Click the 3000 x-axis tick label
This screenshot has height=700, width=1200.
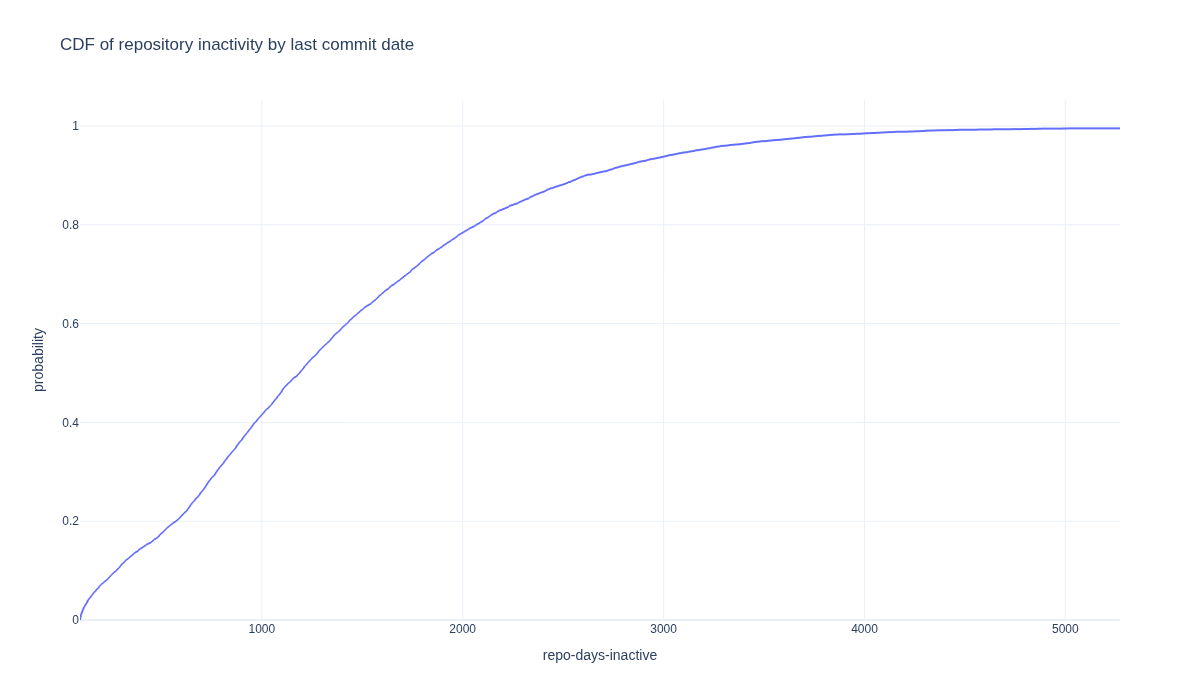(664, 629)
